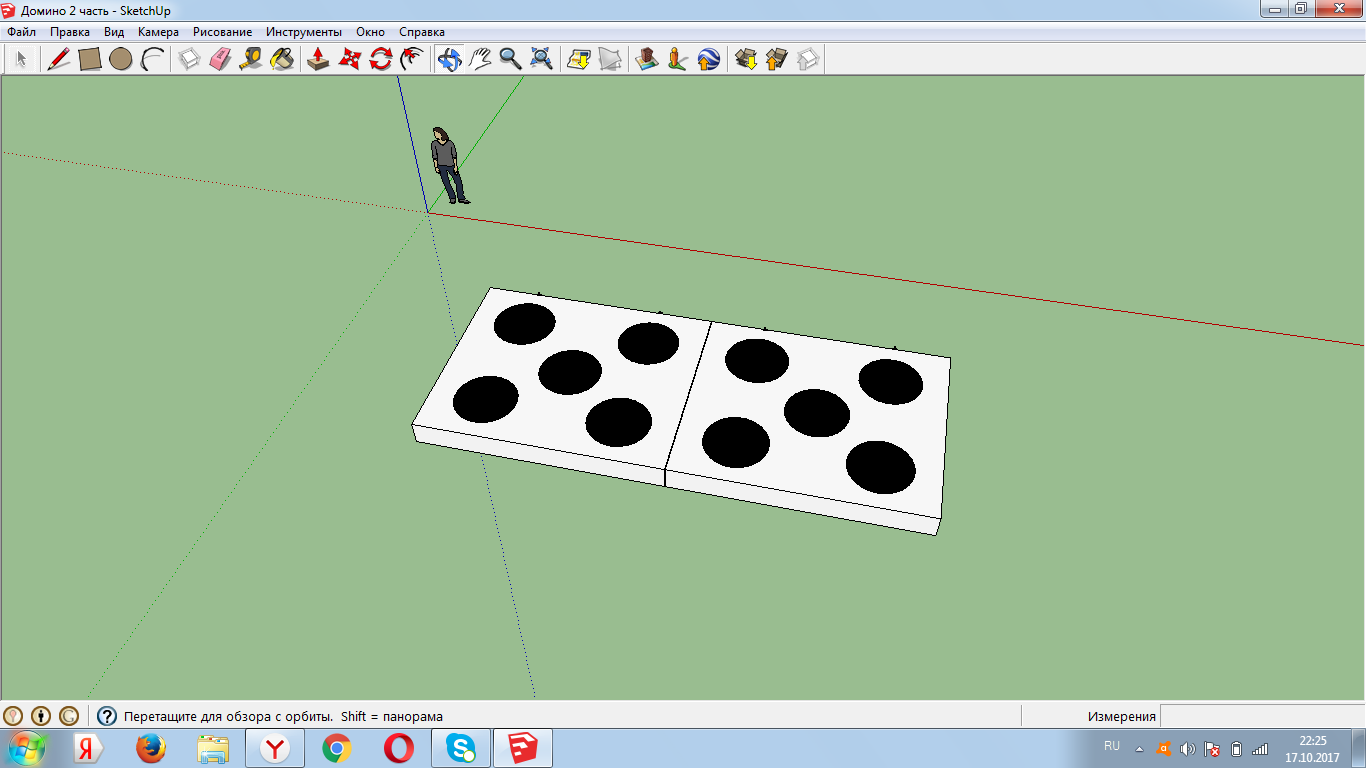The width and height of the screenshot is (1366, 768).
Task: Open the Вид menu
Action: pos(114,32)
